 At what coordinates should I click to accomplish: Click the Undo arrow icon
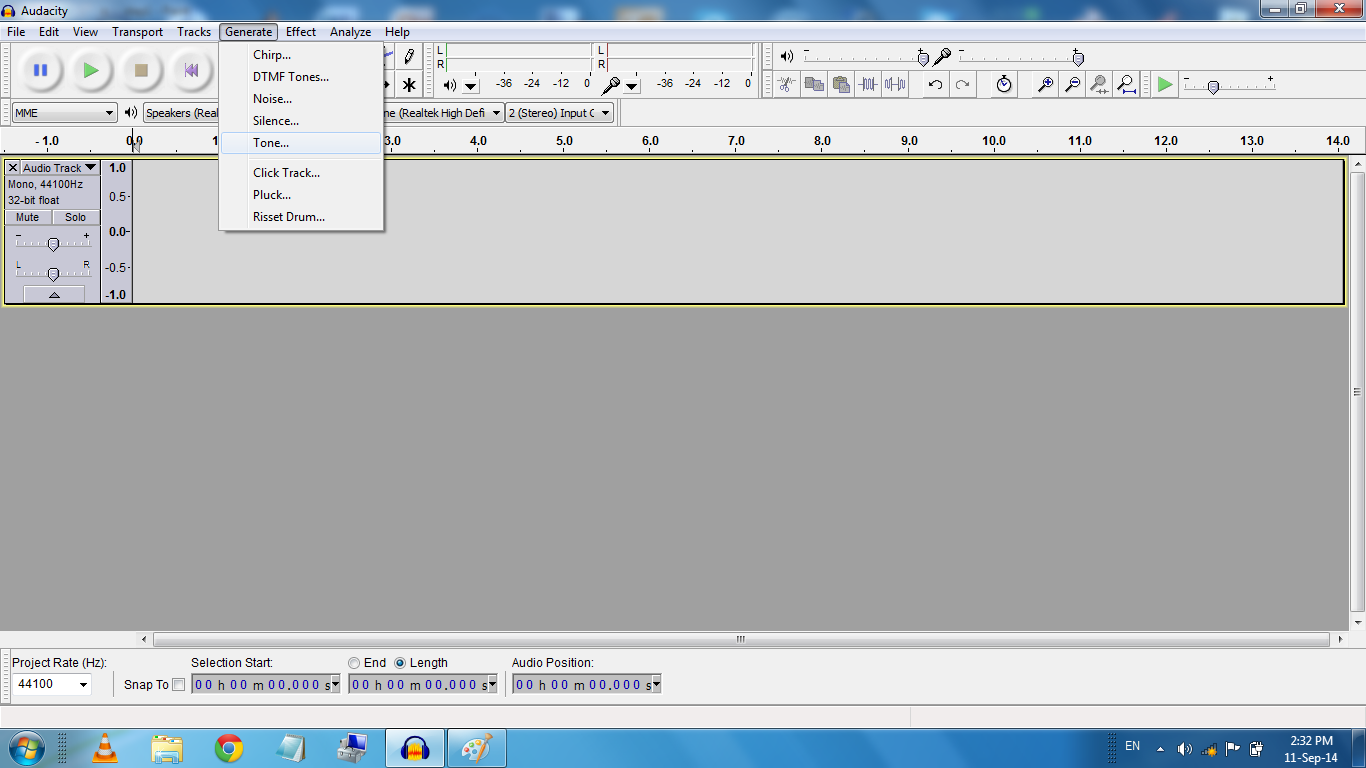pyautogui.click(x=935, y=84)
